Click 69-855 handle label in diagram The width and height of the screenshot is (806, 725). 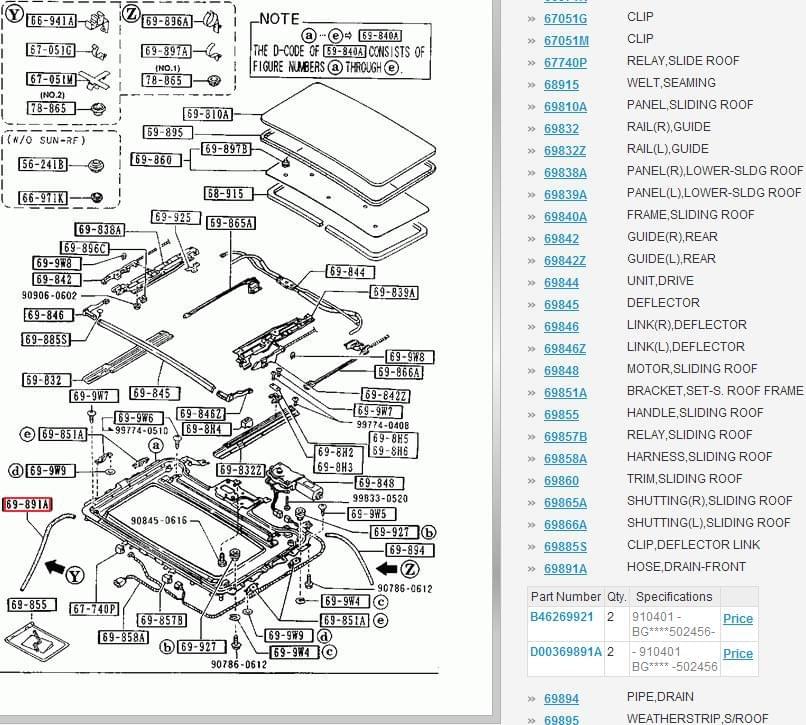coord(32,605)
